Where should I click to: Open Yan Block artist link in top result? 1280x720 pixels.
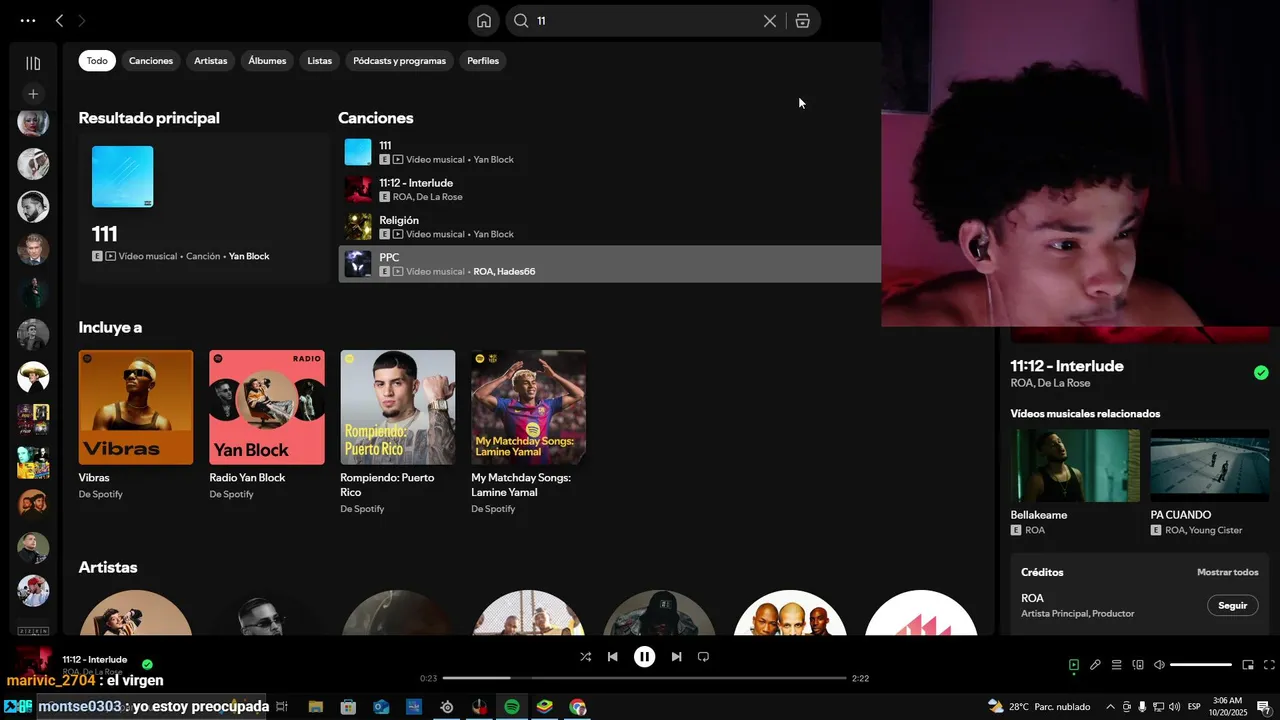(x=249, y=256)
